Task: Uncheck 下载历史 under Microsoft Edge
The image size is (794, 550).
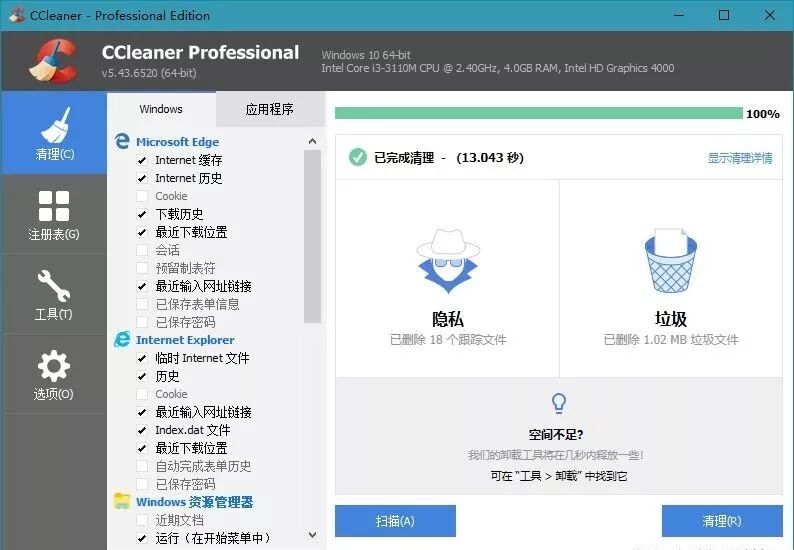Action: click(x=142, y=214)
